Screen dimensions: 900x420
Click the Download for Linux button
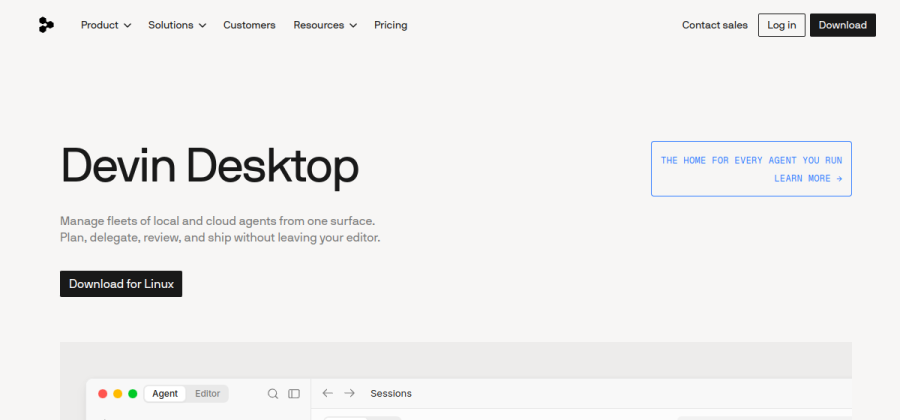click(x=121, y=284)
